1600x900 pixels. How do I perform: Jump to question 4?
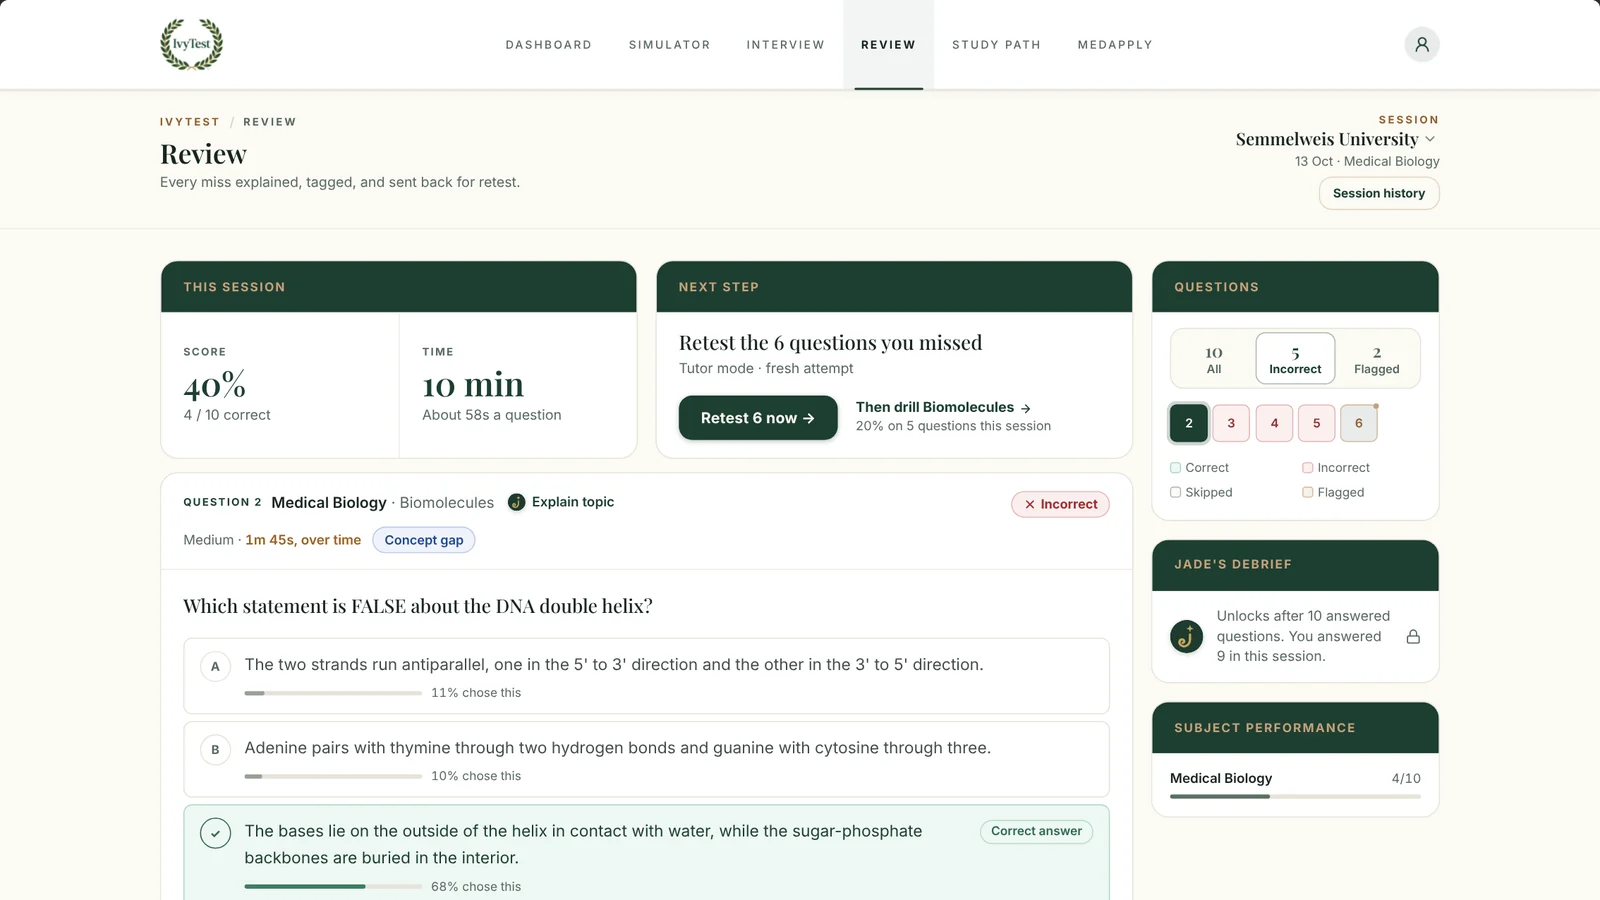click(1274, 423)
